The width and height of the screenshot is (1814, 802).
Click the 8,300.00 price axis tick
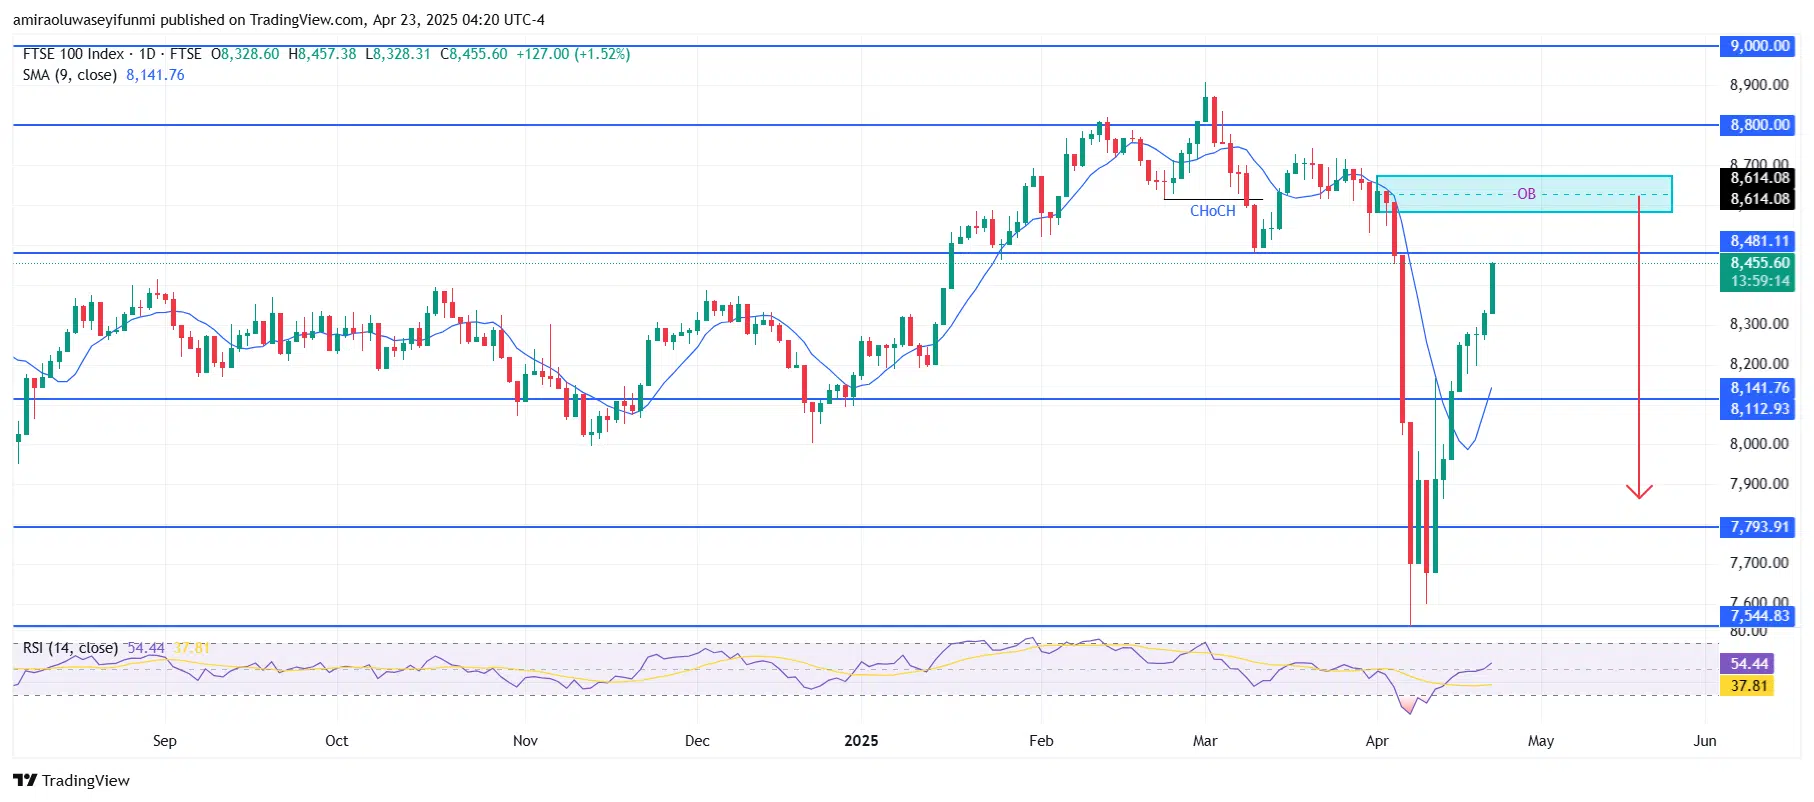point(1759,324)
